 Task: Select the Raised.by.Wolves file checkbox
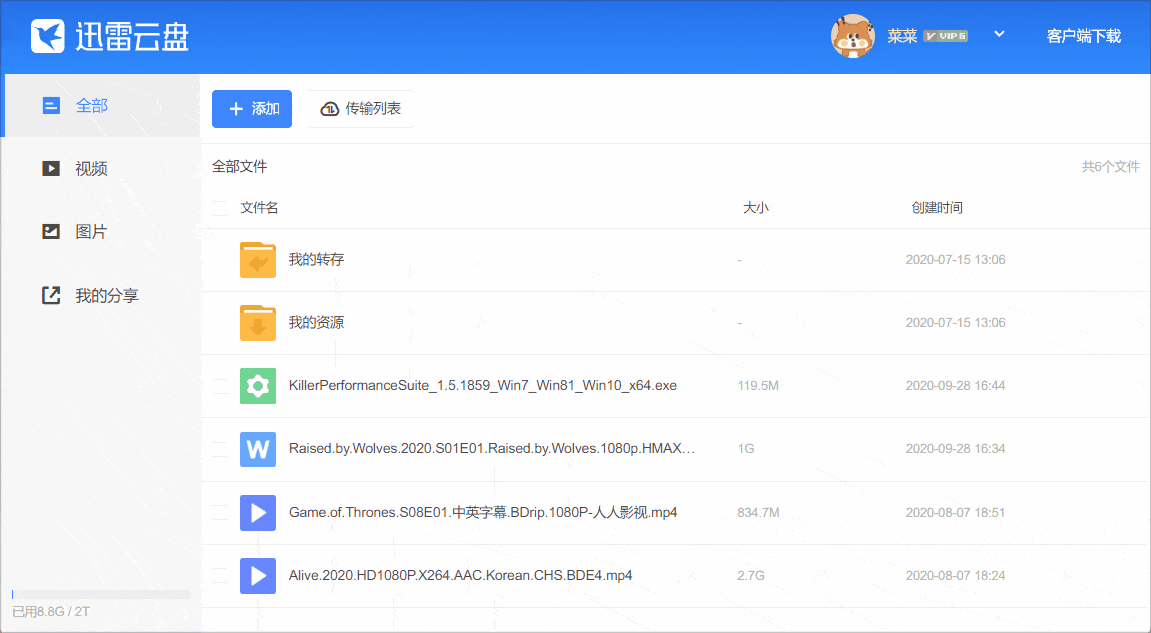coord(220,449)
